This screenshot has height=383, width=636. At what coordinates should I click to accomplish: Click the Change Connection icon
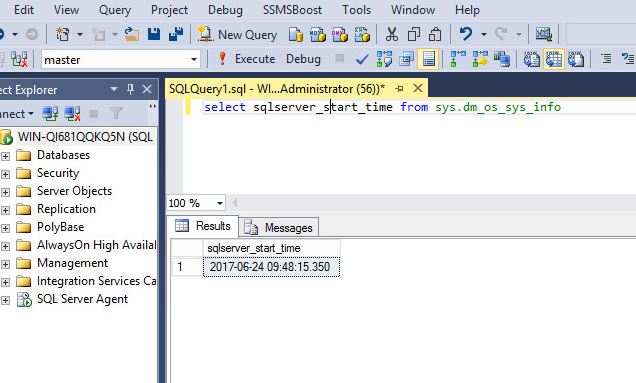coord(19,60)
